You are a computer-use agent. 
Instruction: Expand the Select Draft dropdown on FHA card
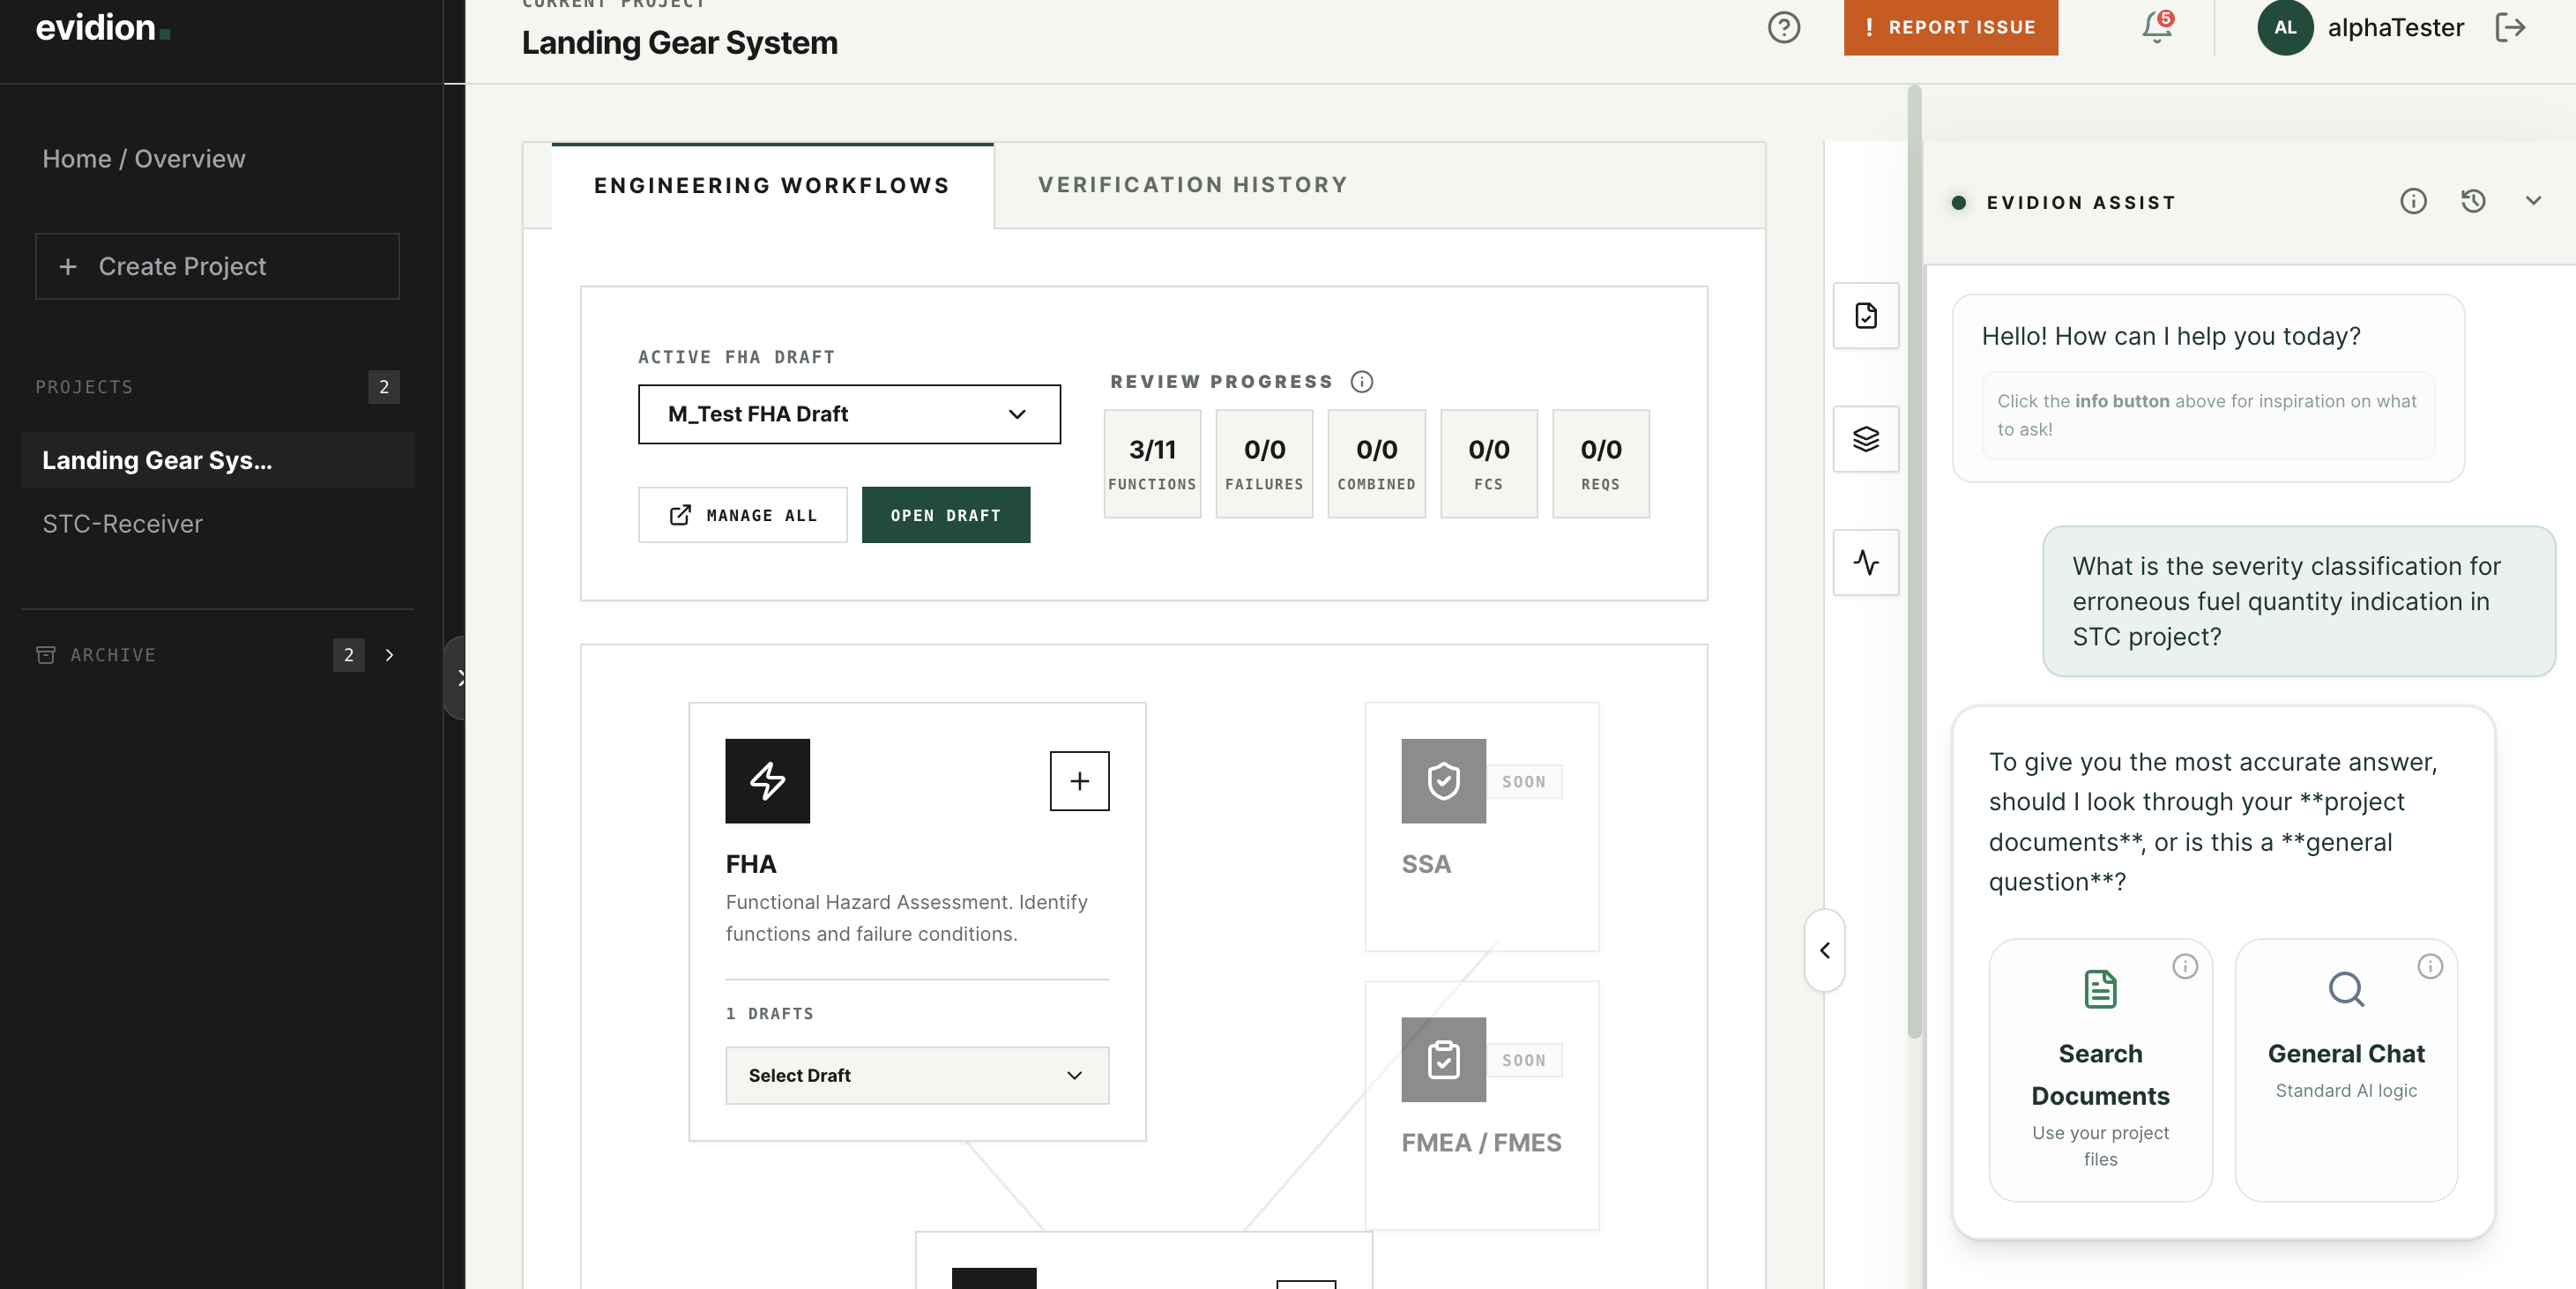[x=916, y=1075]
